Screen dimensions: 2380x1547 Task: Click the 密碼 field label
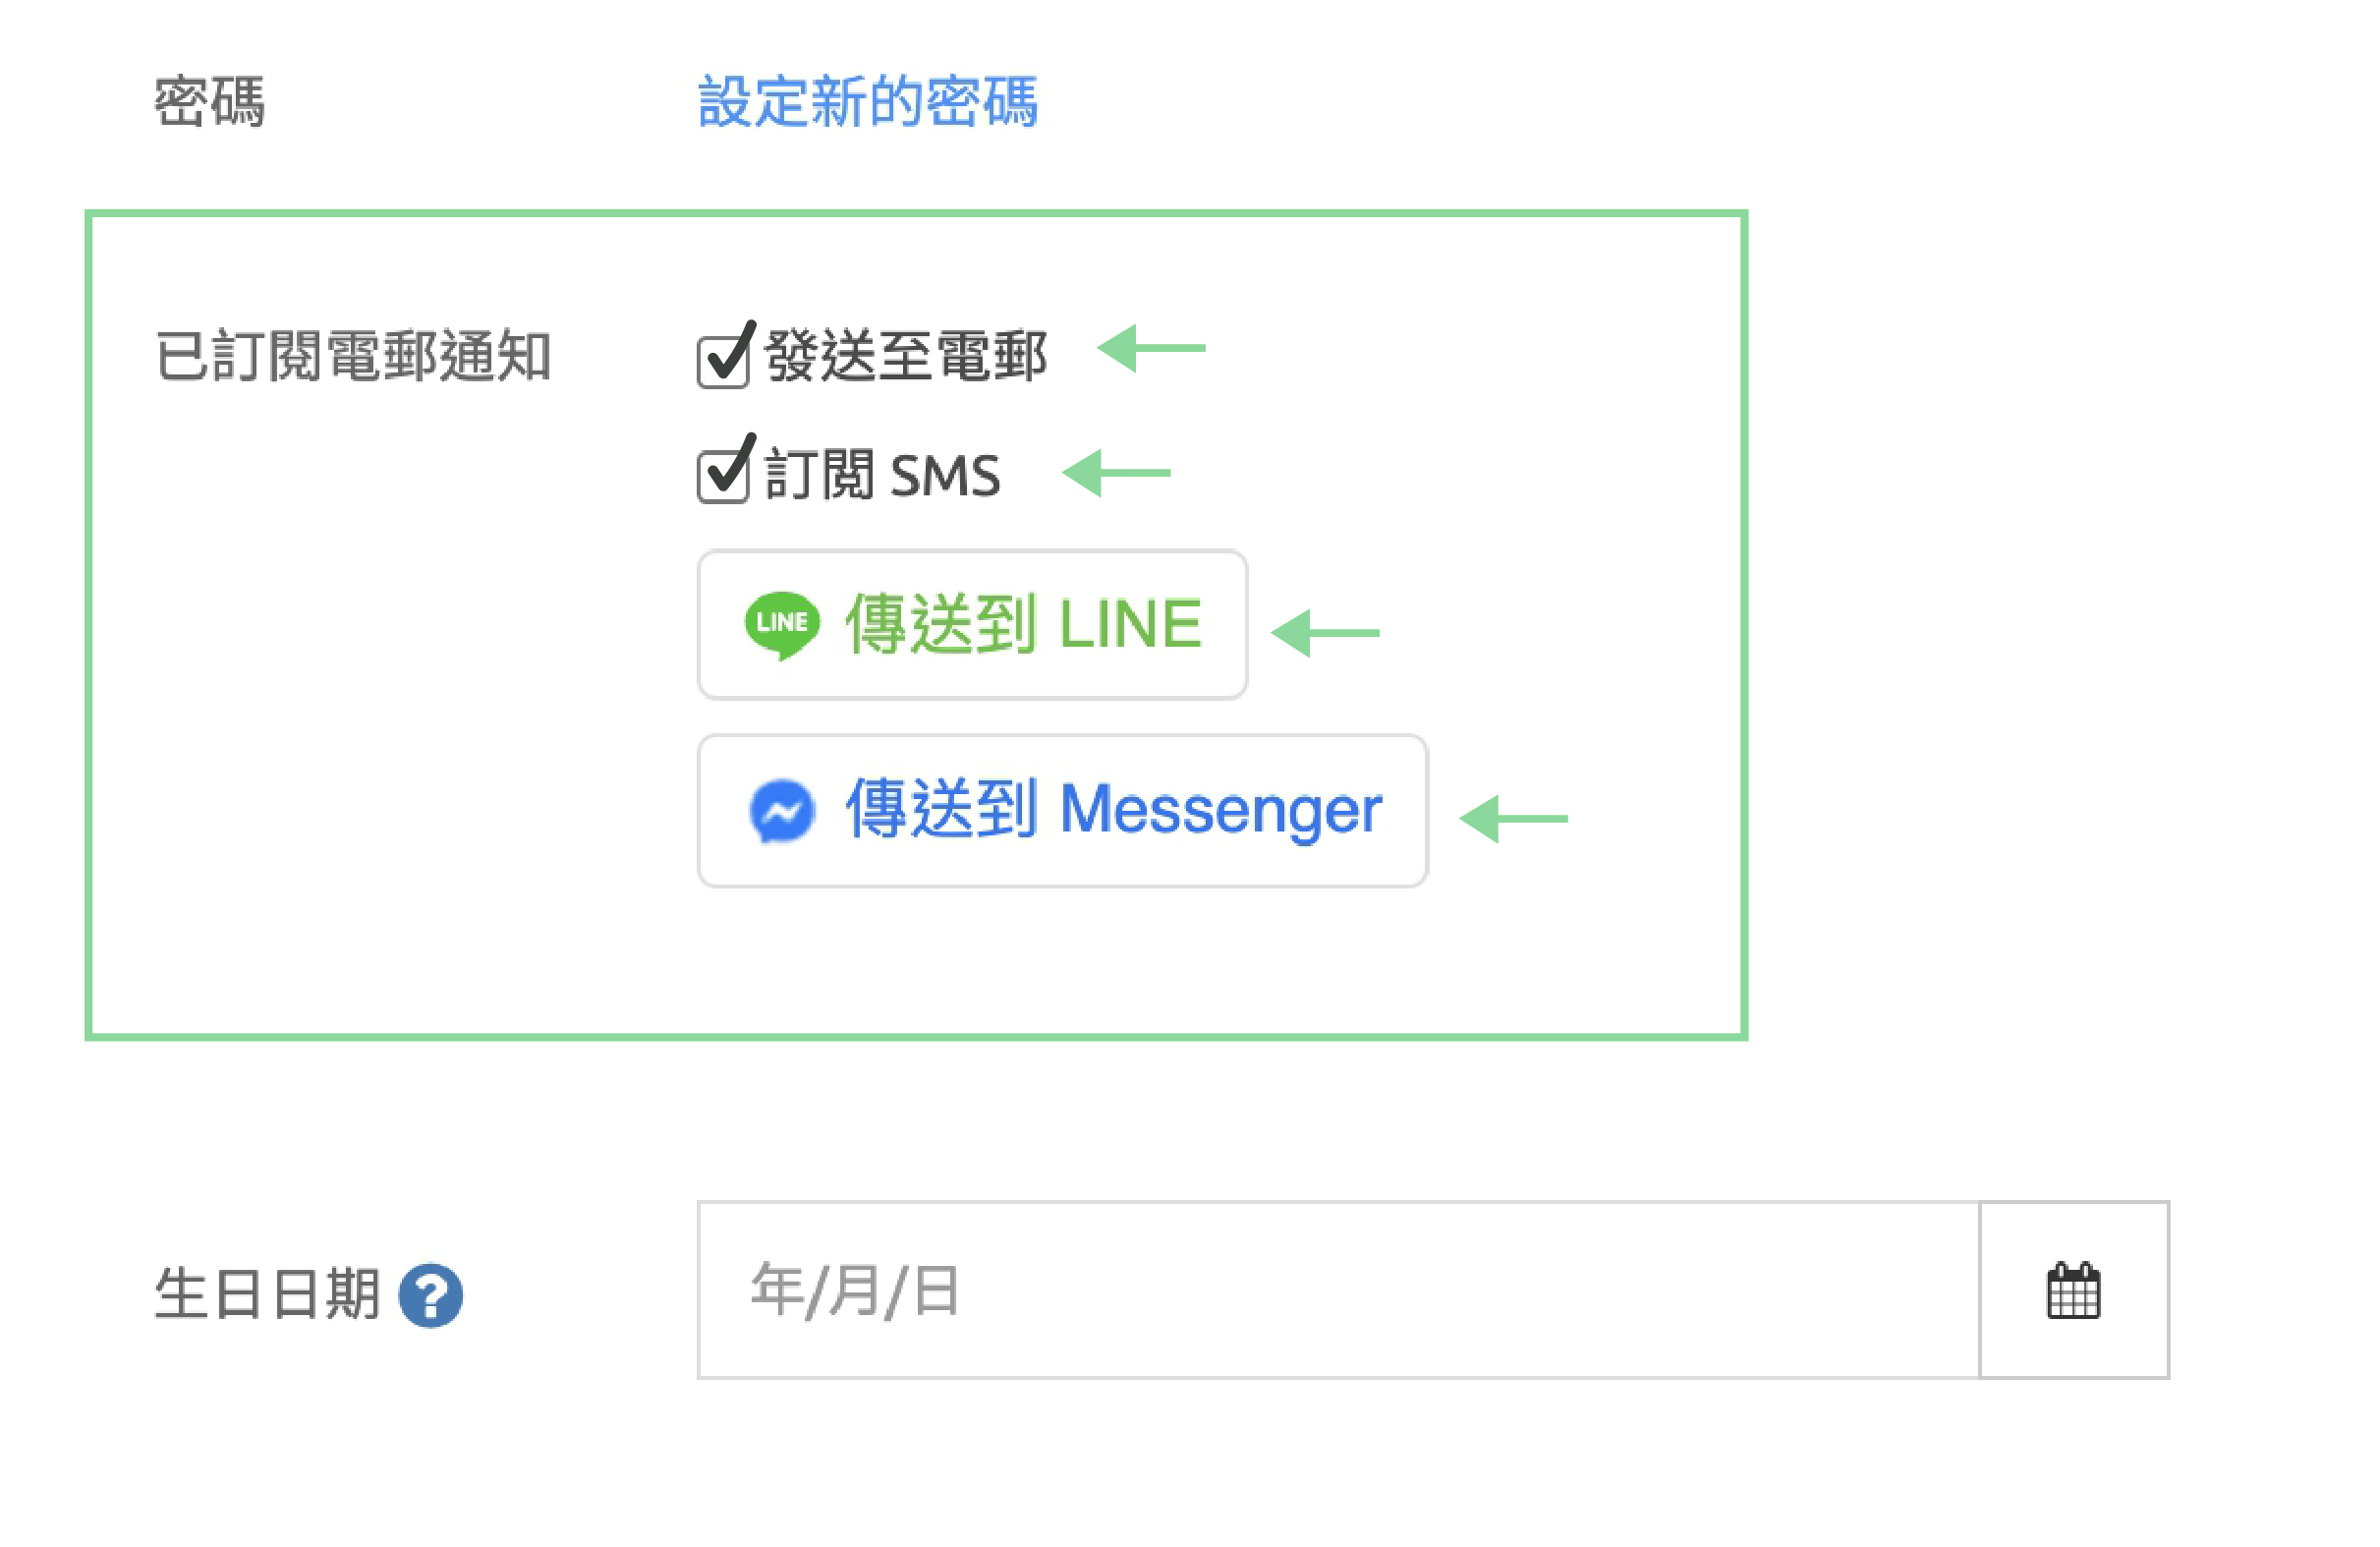coord(210,102)
